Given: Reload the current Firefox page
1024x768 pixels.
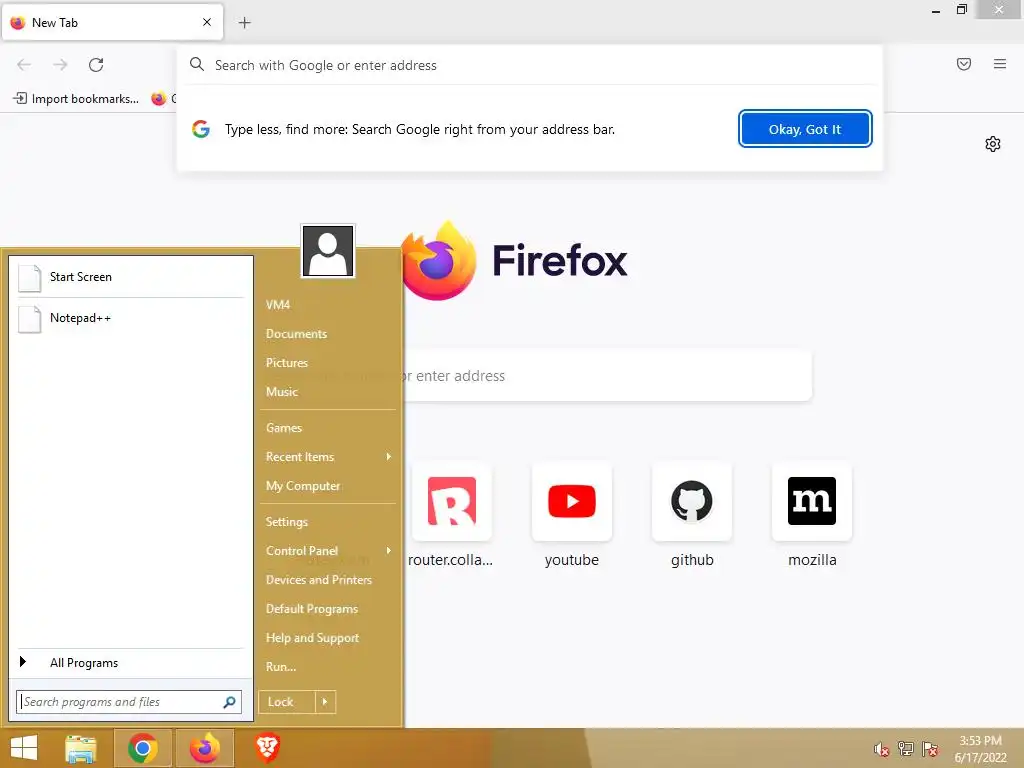Looking at the screenshot, I should click(96, 65).
